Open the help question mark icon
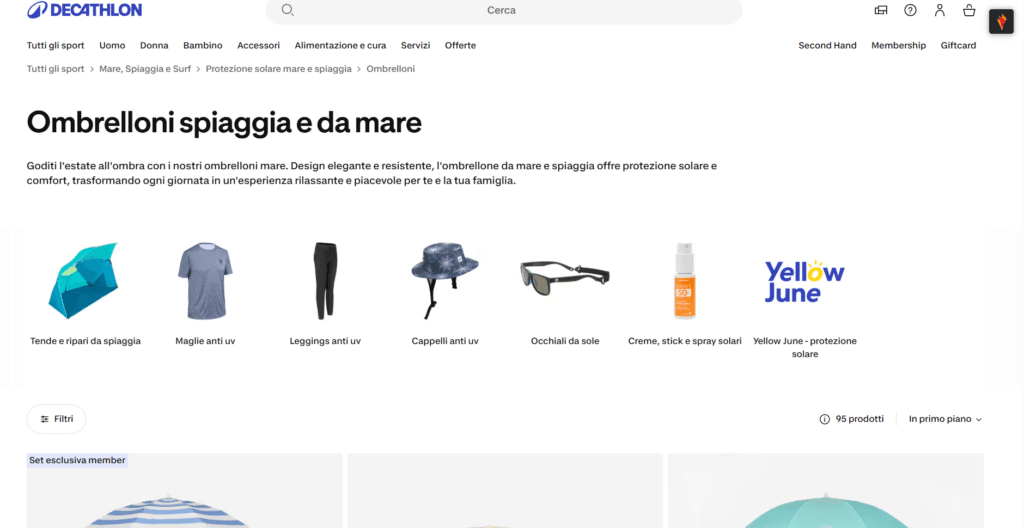Viewport: 1024px width, 528px height. pos(910,10)
